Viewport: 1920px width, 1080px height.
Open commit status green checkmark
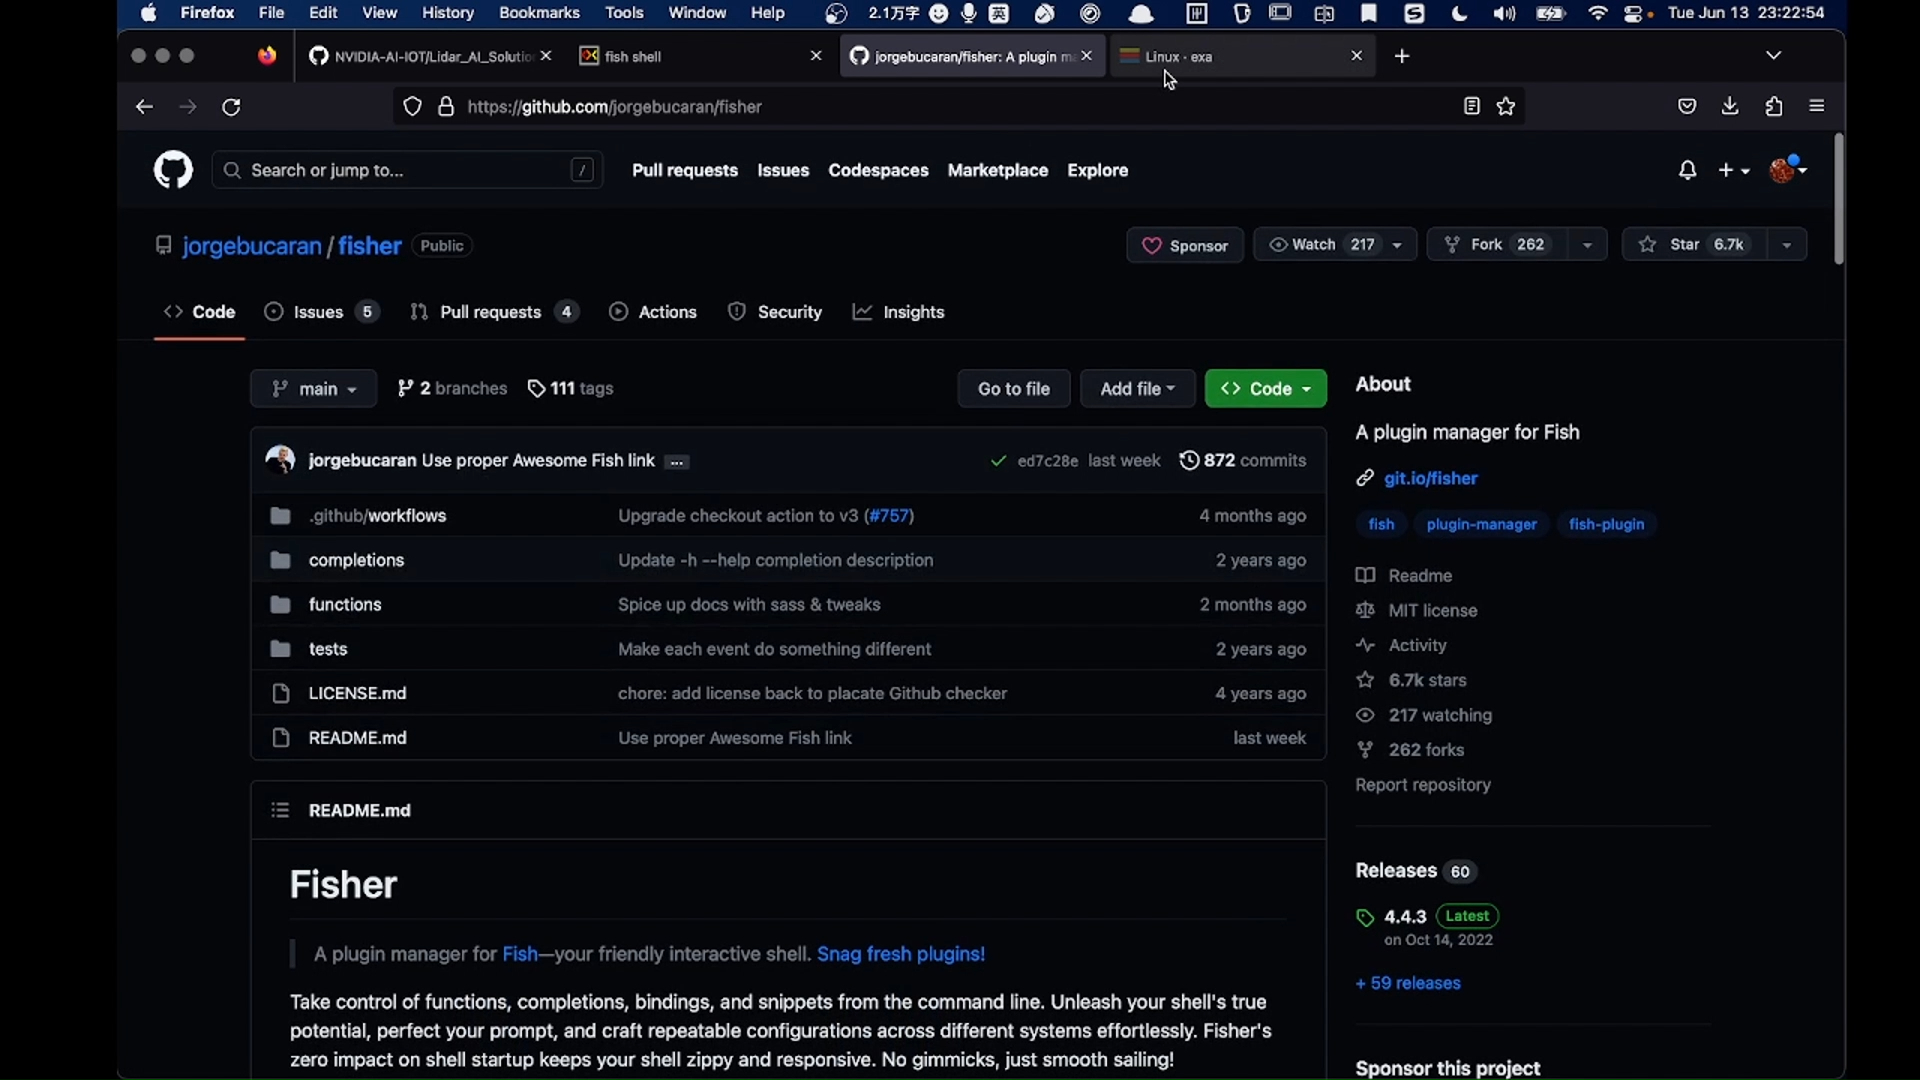coord(998,461)
